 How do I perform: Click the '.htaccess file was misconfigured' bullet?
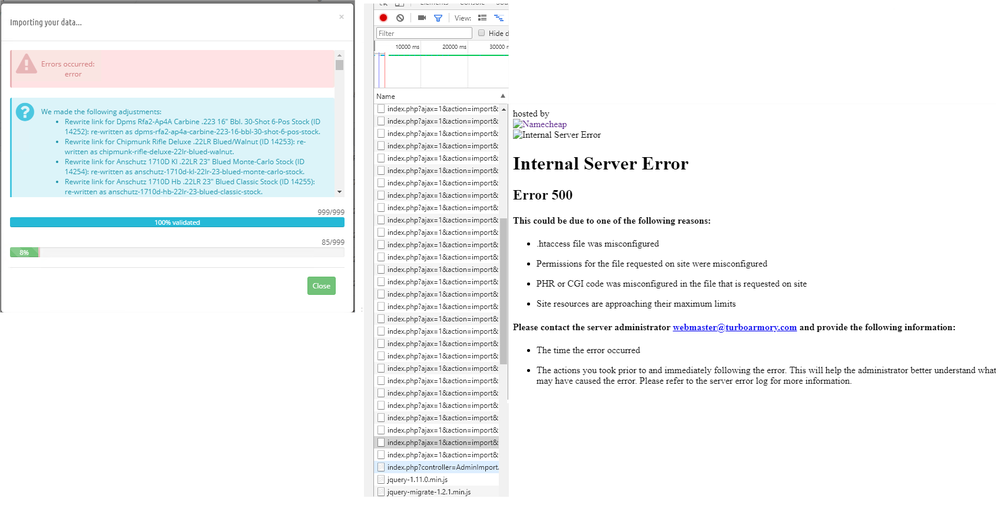click(x=598, y=244)
